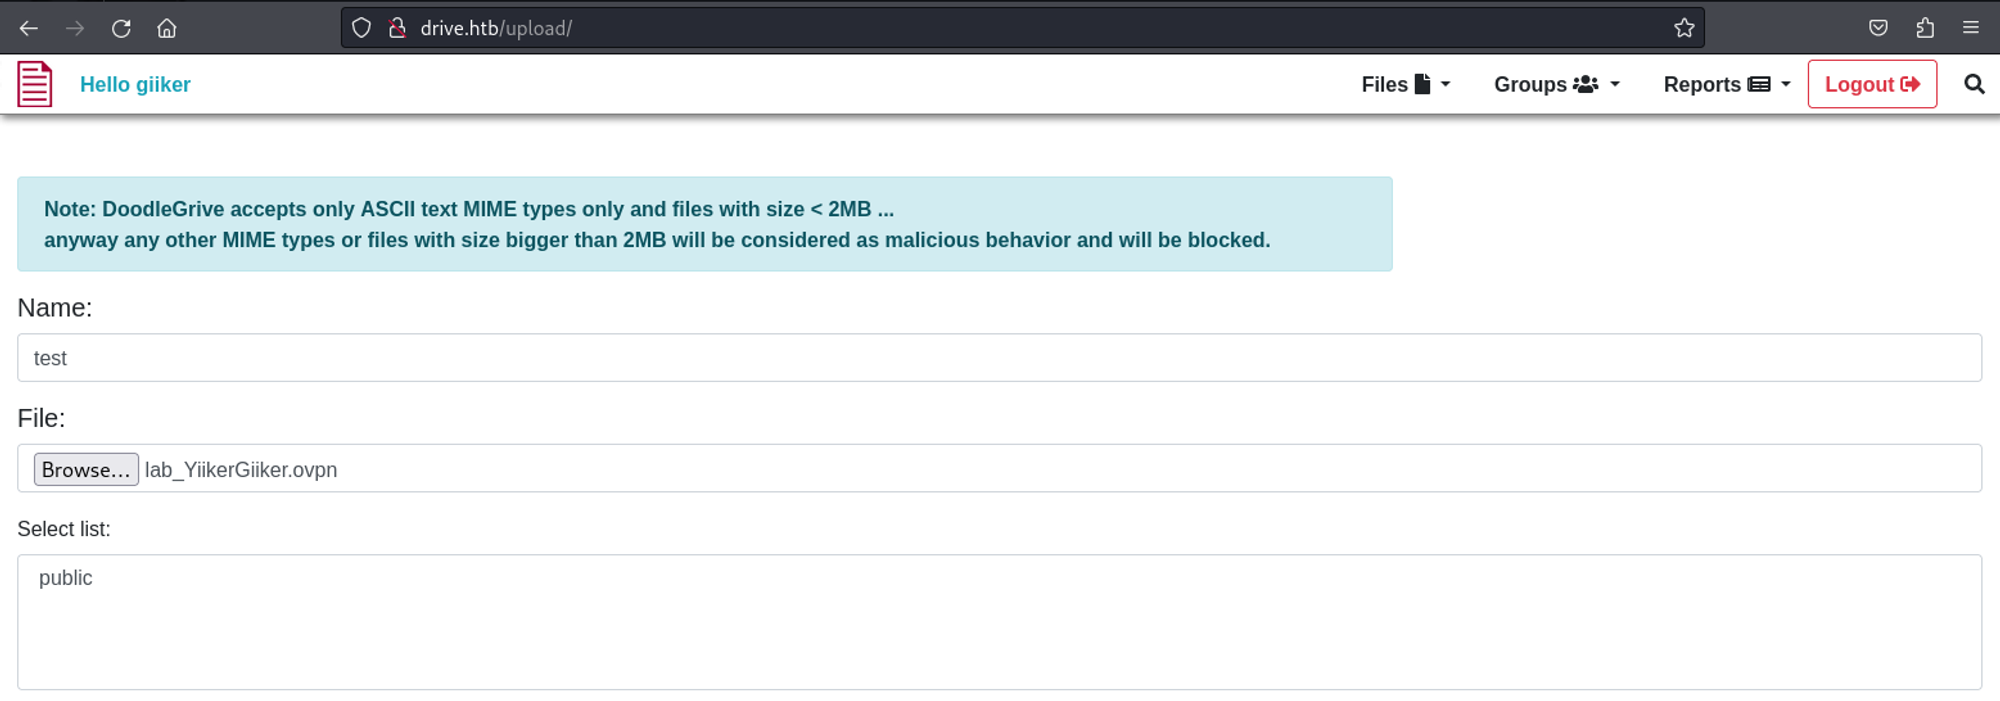Select the public option in list
Viewport: 2000px width, 701px height.
pyautogui.click(x=66, y=578)
